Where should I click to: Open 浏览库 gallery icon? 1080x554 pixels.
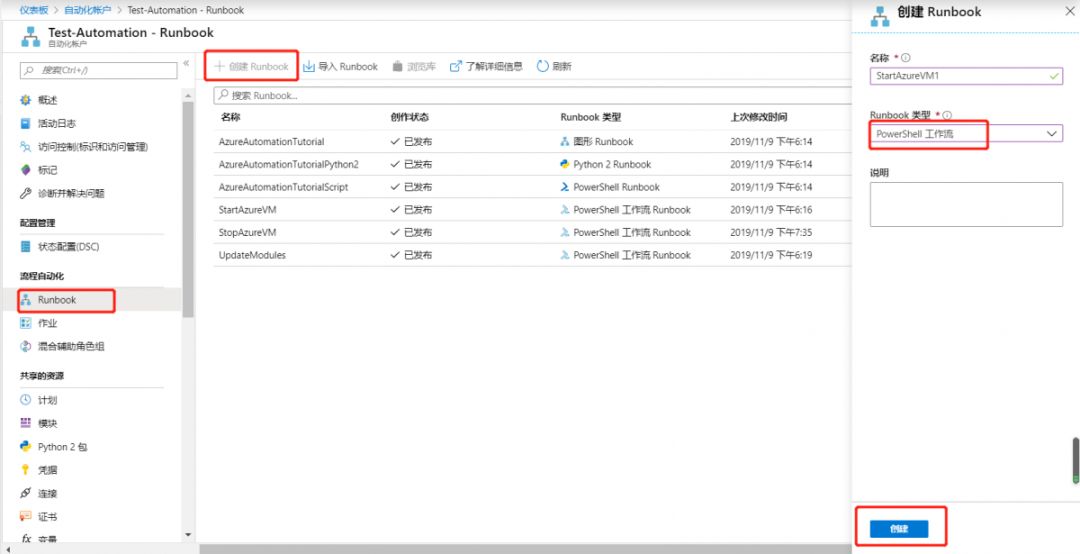click(397, 67)
